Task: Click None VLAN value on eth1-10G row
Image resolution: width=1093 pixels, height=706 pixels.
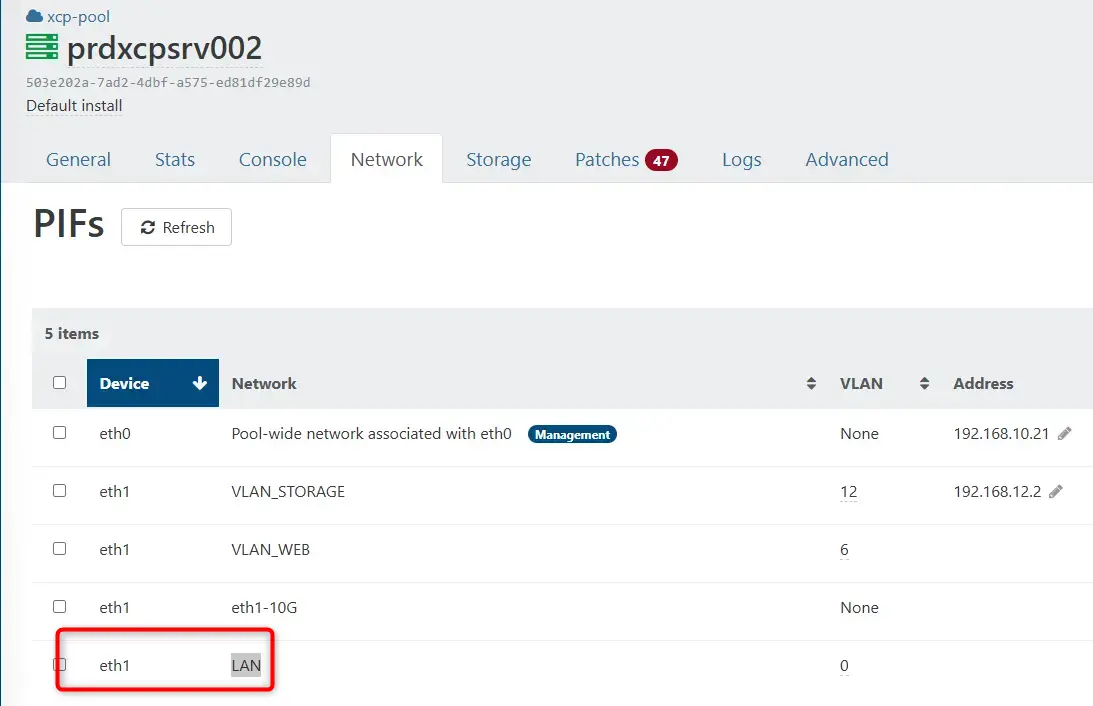Action: pos(859,608)
